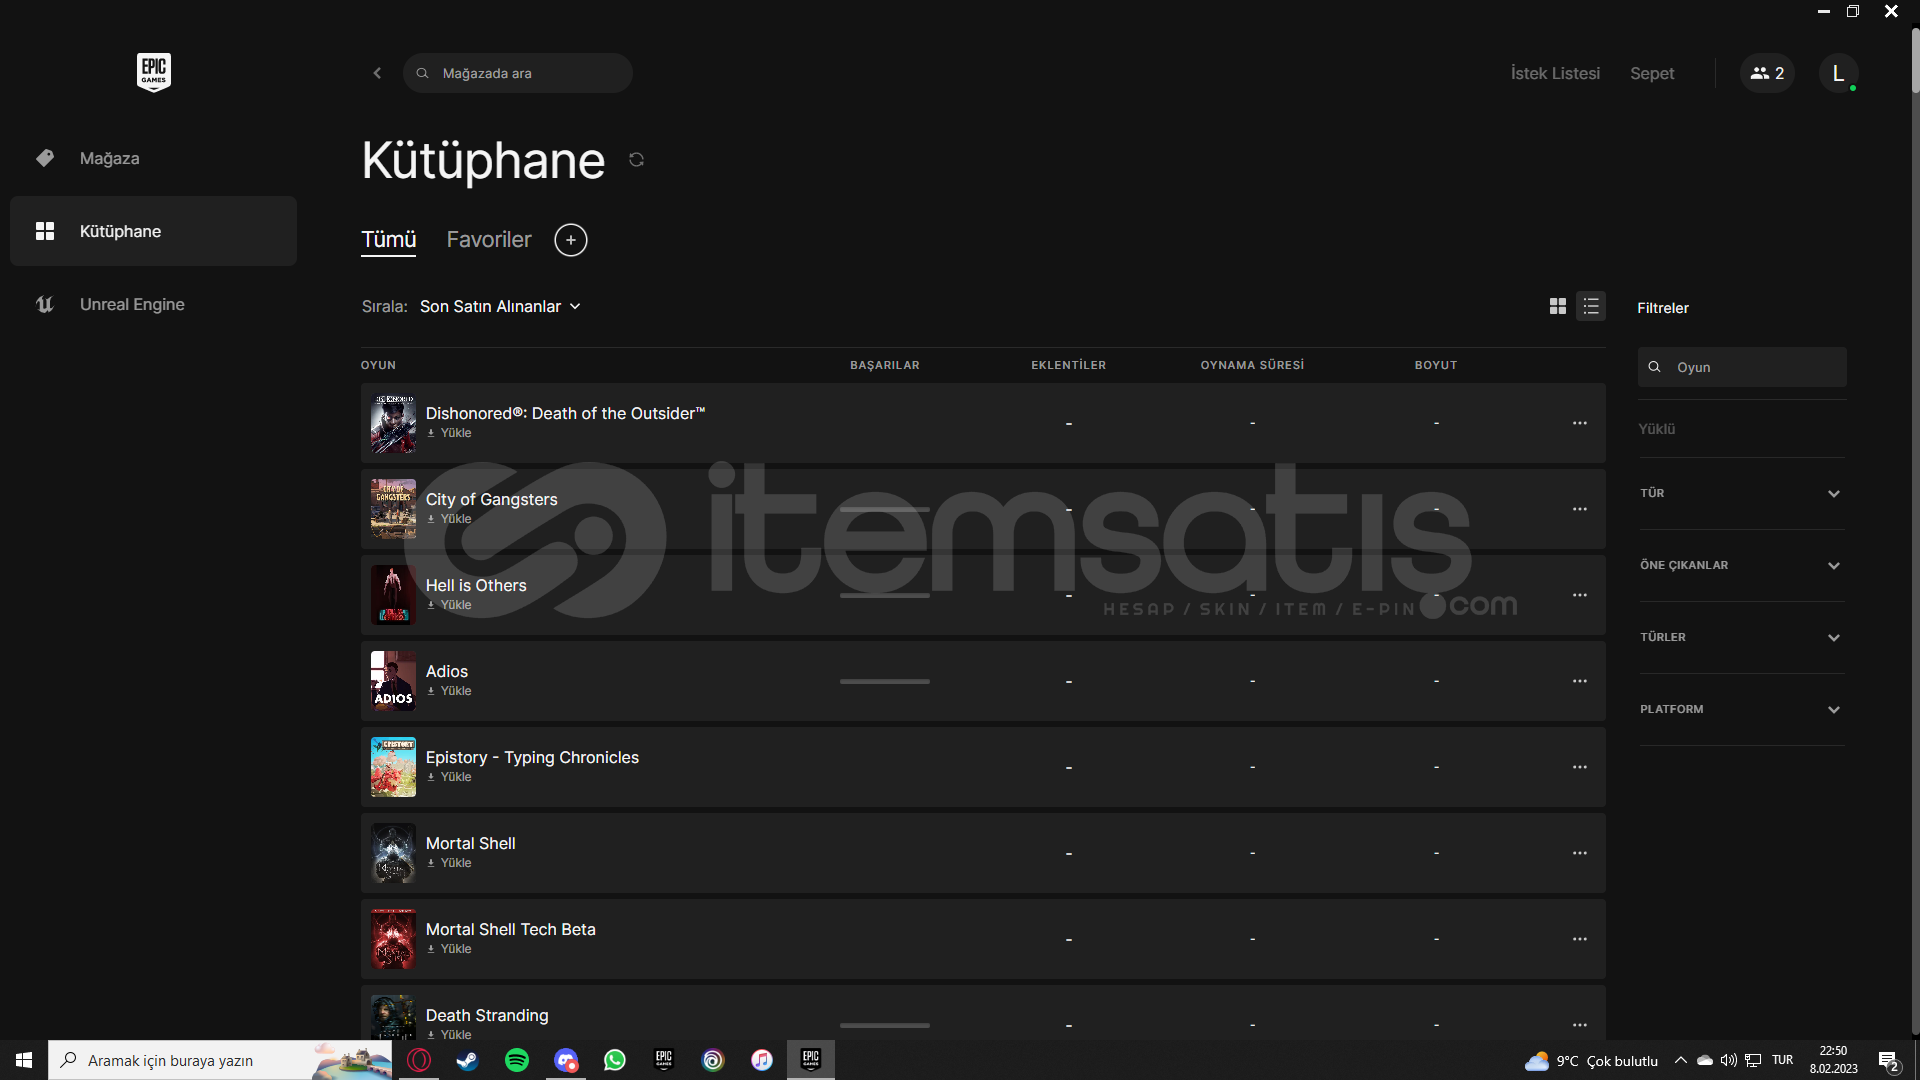
Task: Open the Son Satın Alınanlar sort dropdown
Action: tap(500, 306)
